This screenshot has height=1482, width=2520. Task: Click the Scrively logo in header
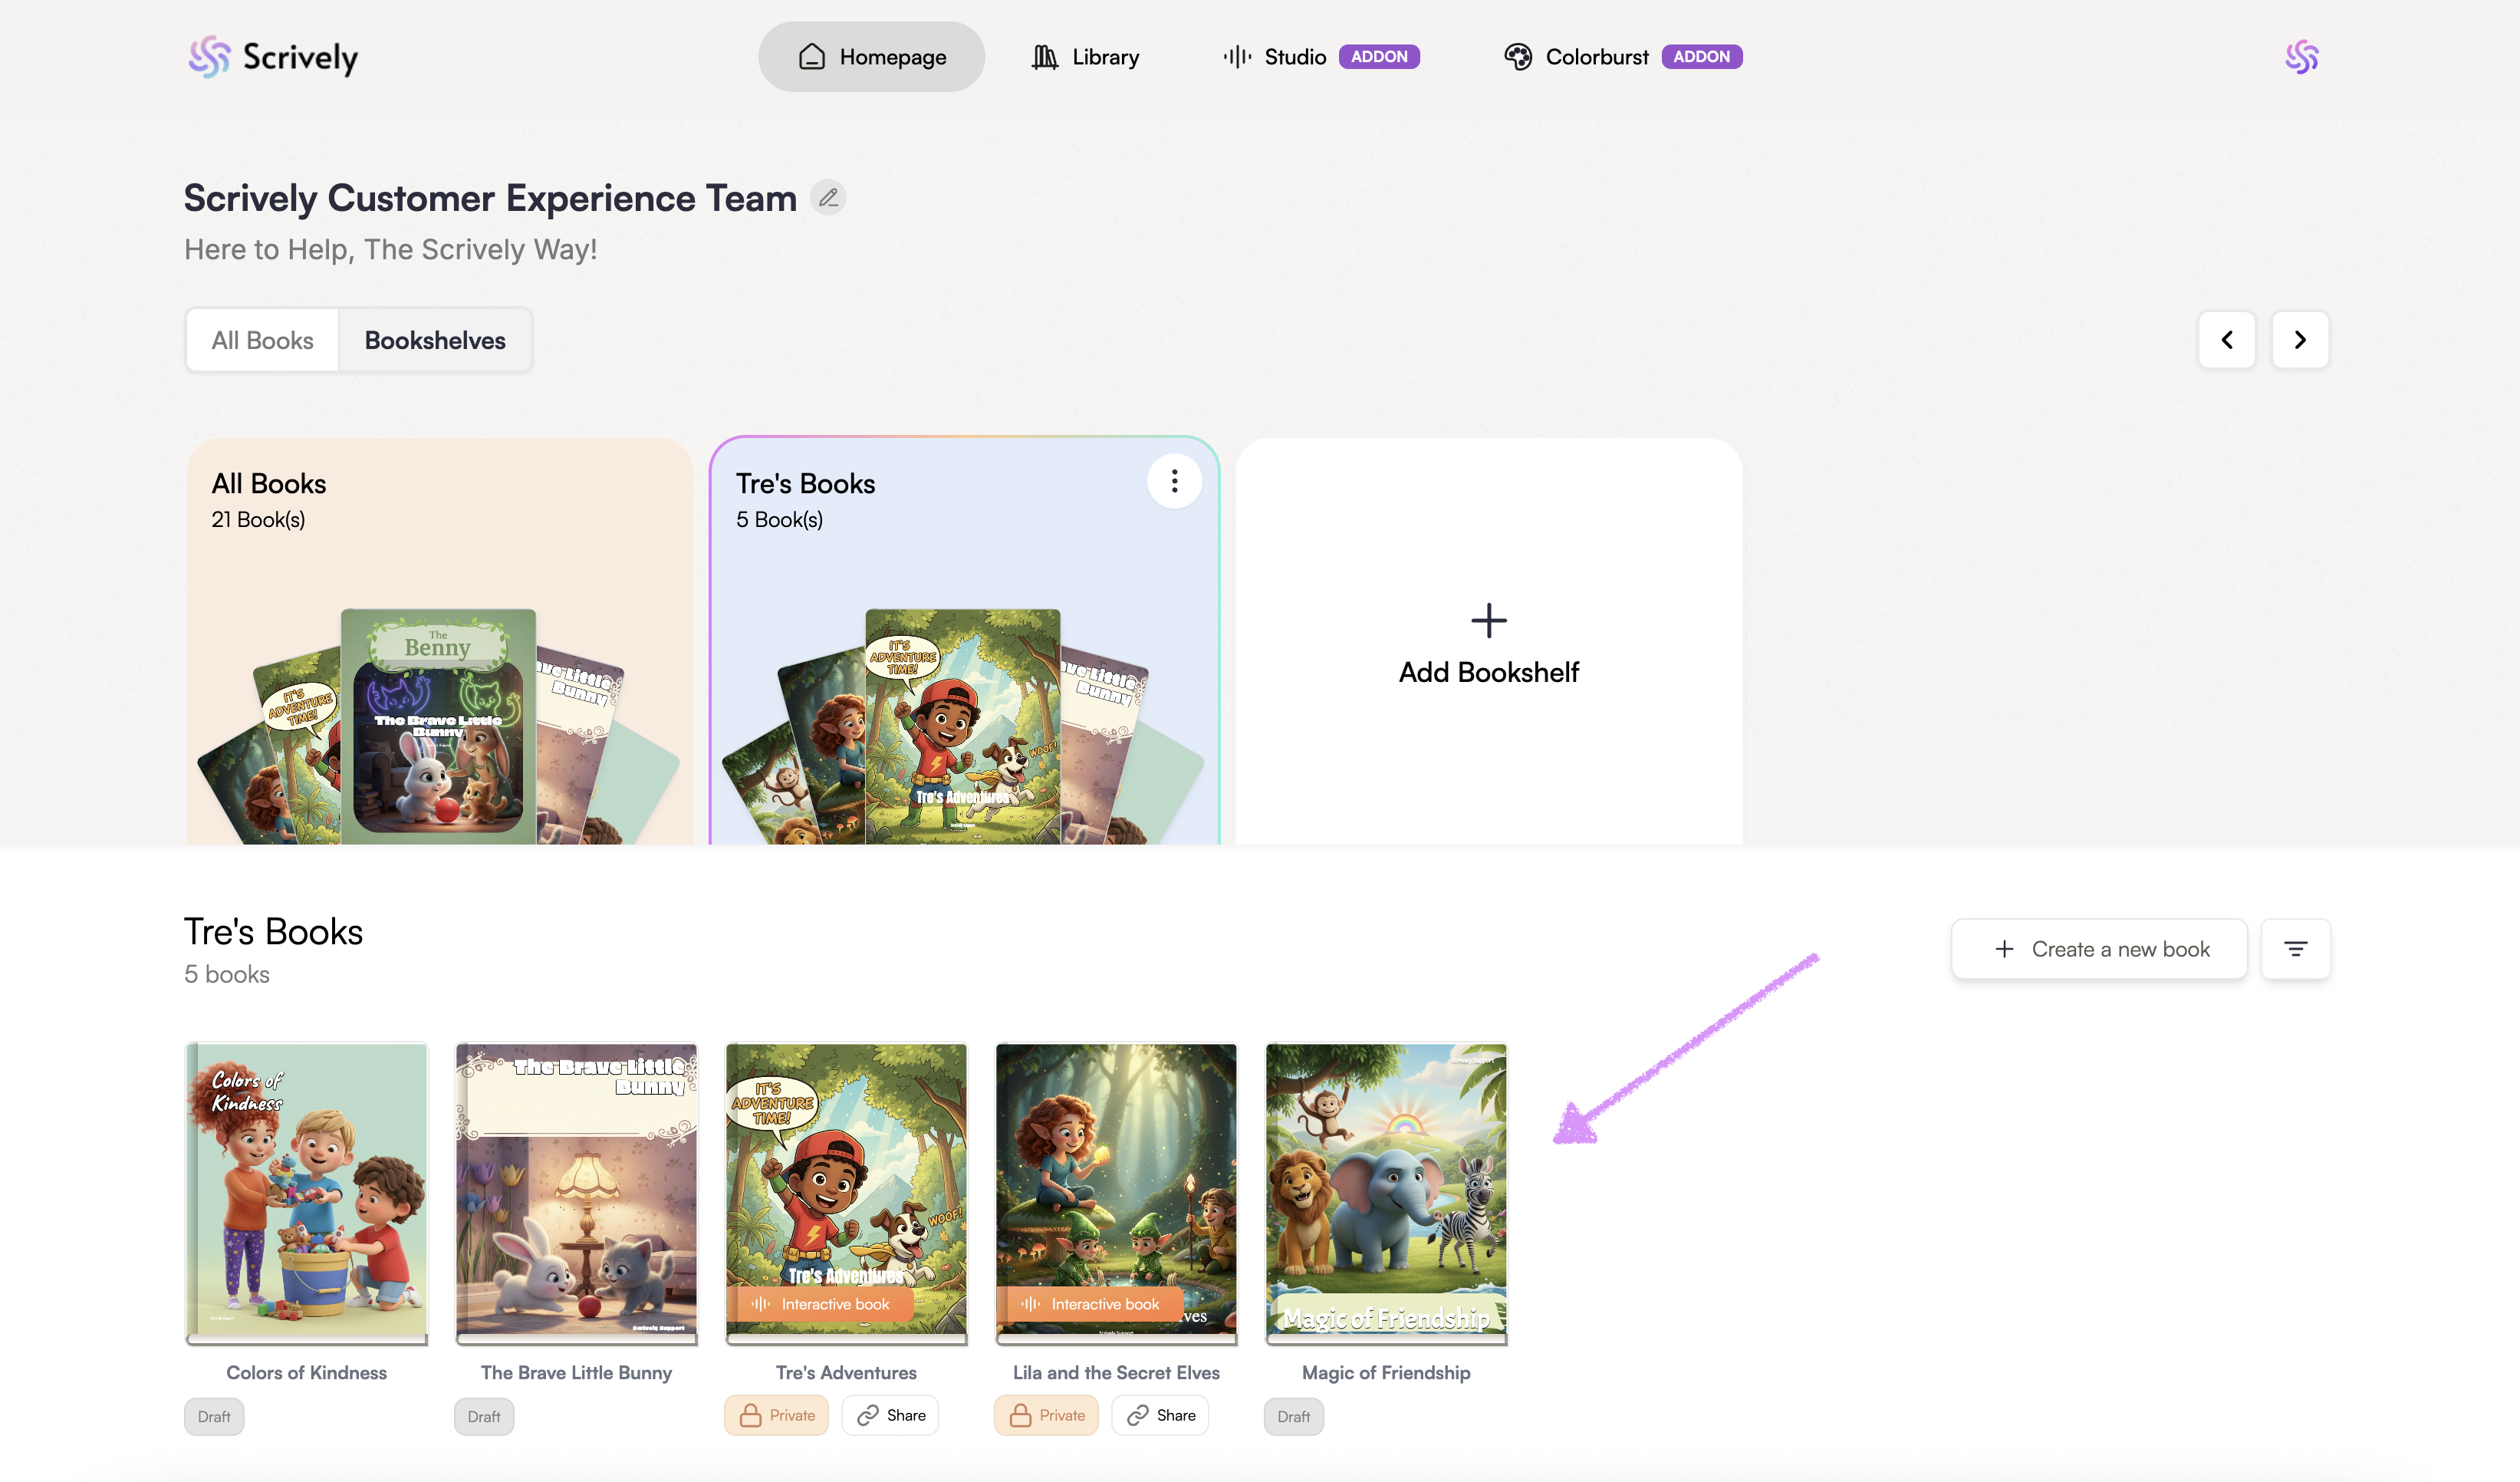pos(273,57)
